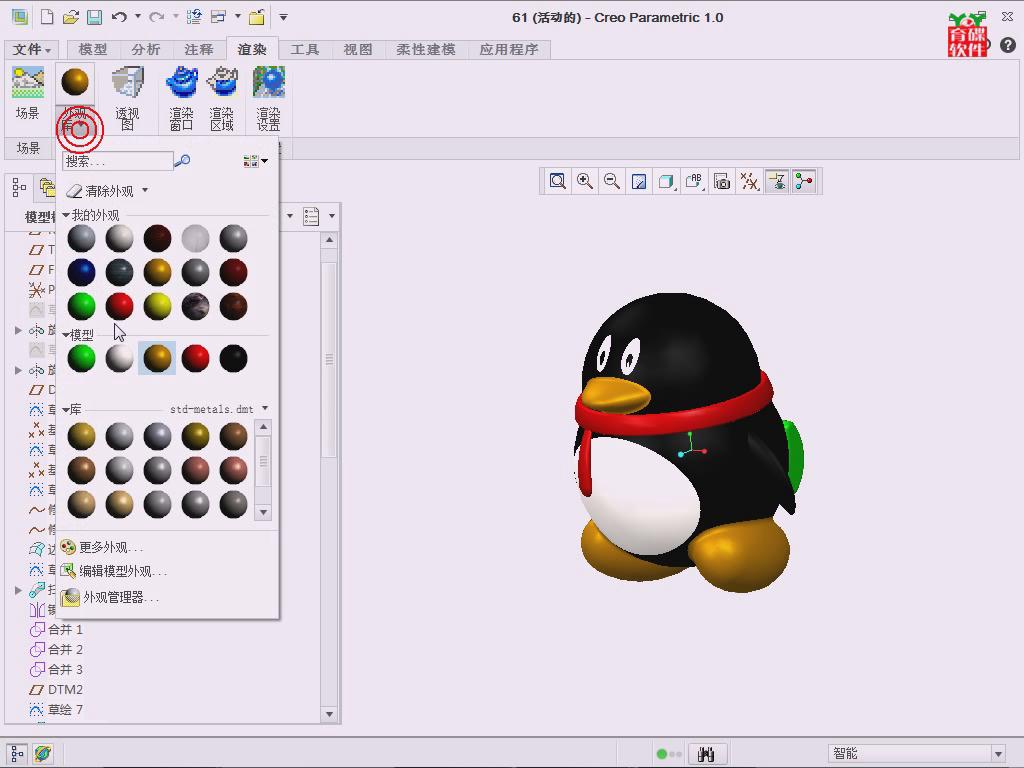Image resolution: width=1024 pixels, height=768 pixels.
Task: Click the 搜索 search field
Action: point(118,161)
